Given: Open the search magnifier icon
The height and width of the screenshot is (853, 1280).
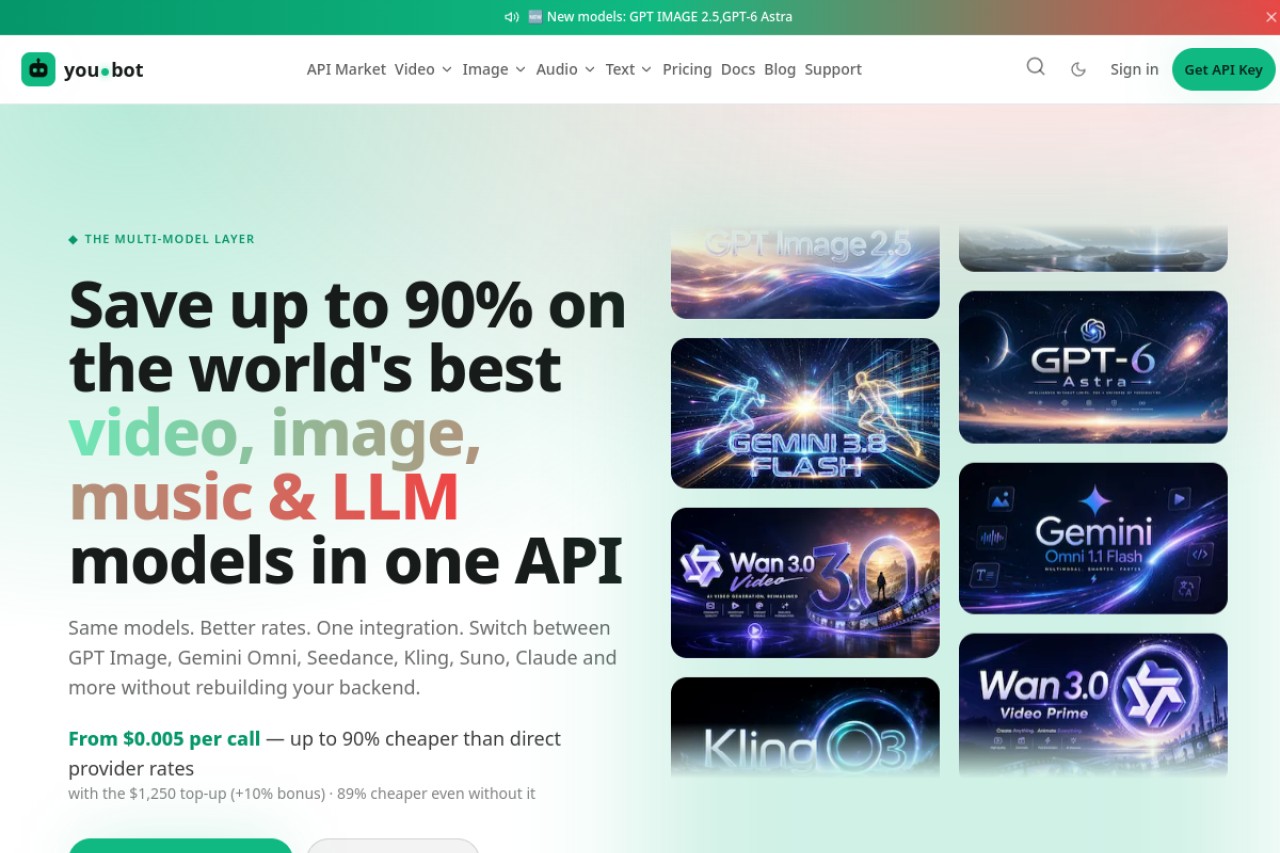Looking at the screenshot, I should click(x=1035, y=67).
